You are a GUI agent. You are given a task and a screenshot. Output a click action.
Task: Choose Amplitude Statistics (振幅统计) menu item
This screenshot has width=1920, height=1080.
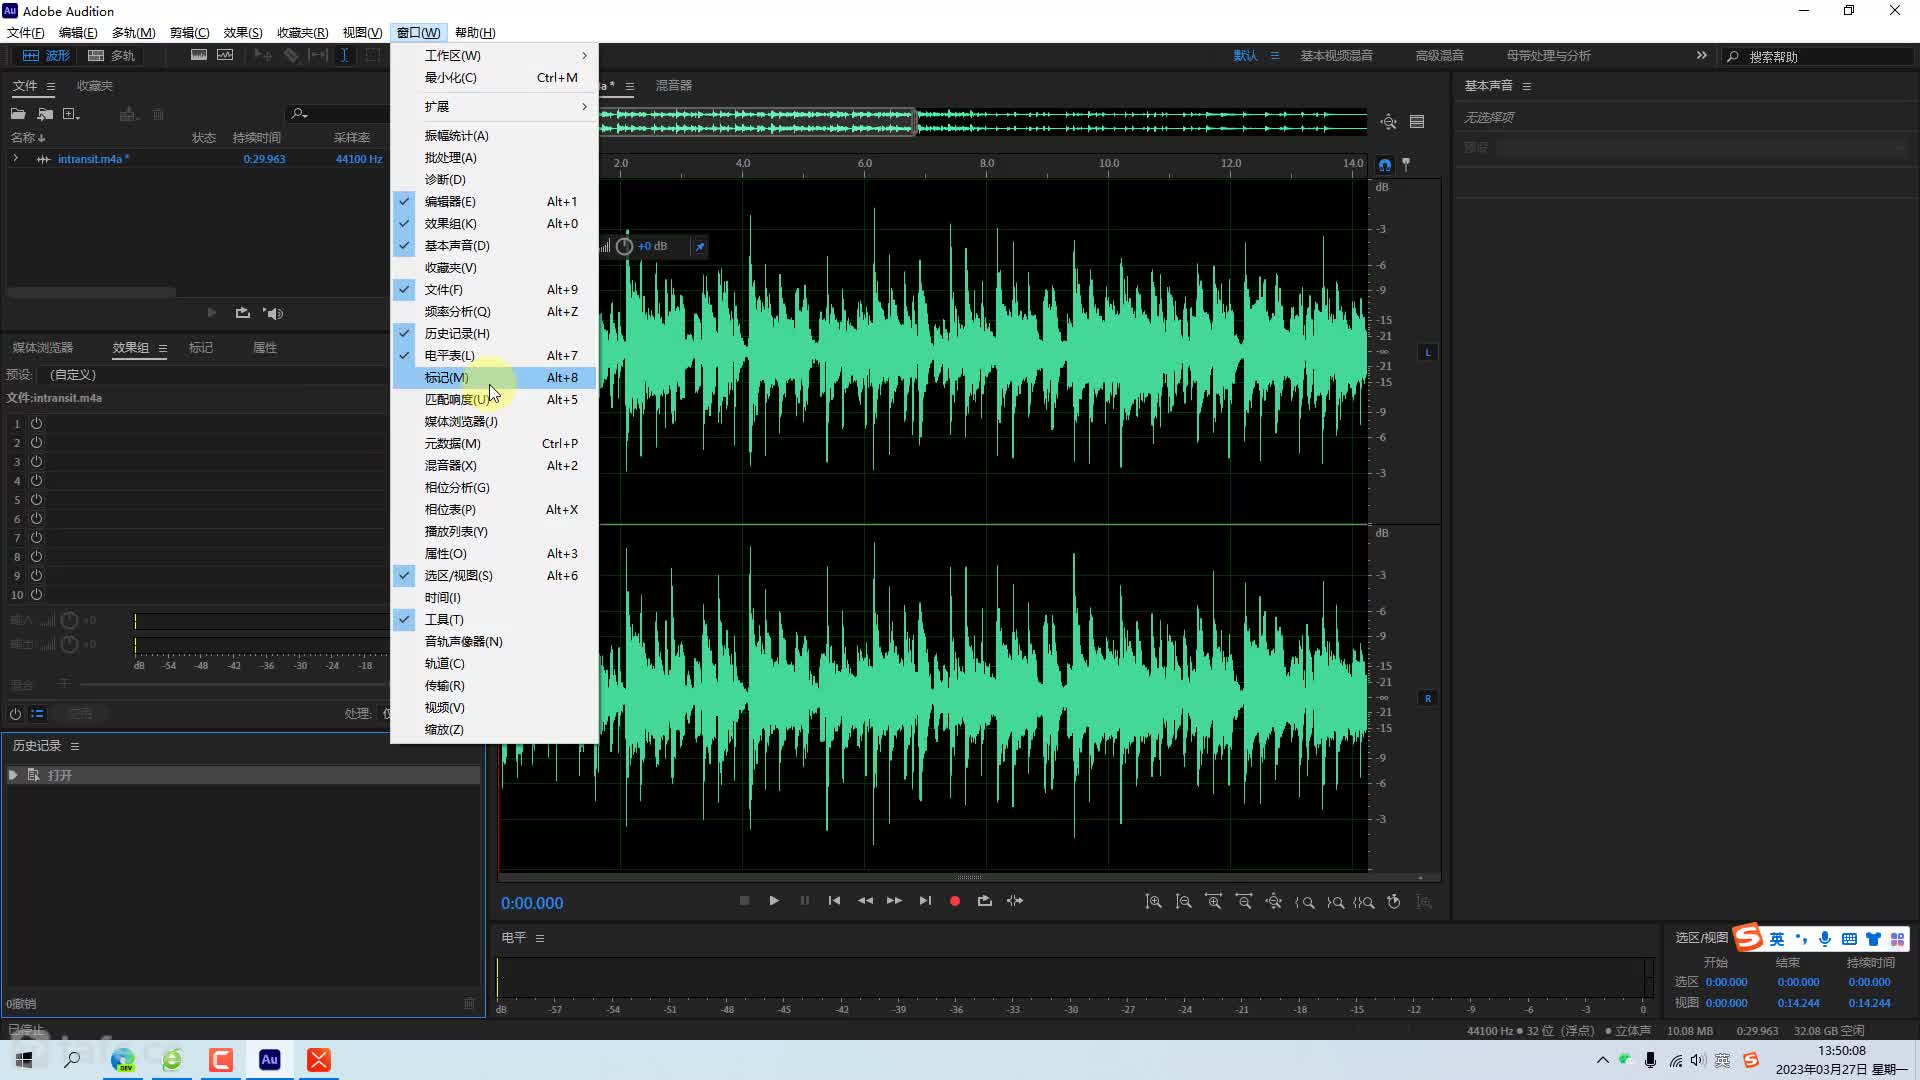494,136
